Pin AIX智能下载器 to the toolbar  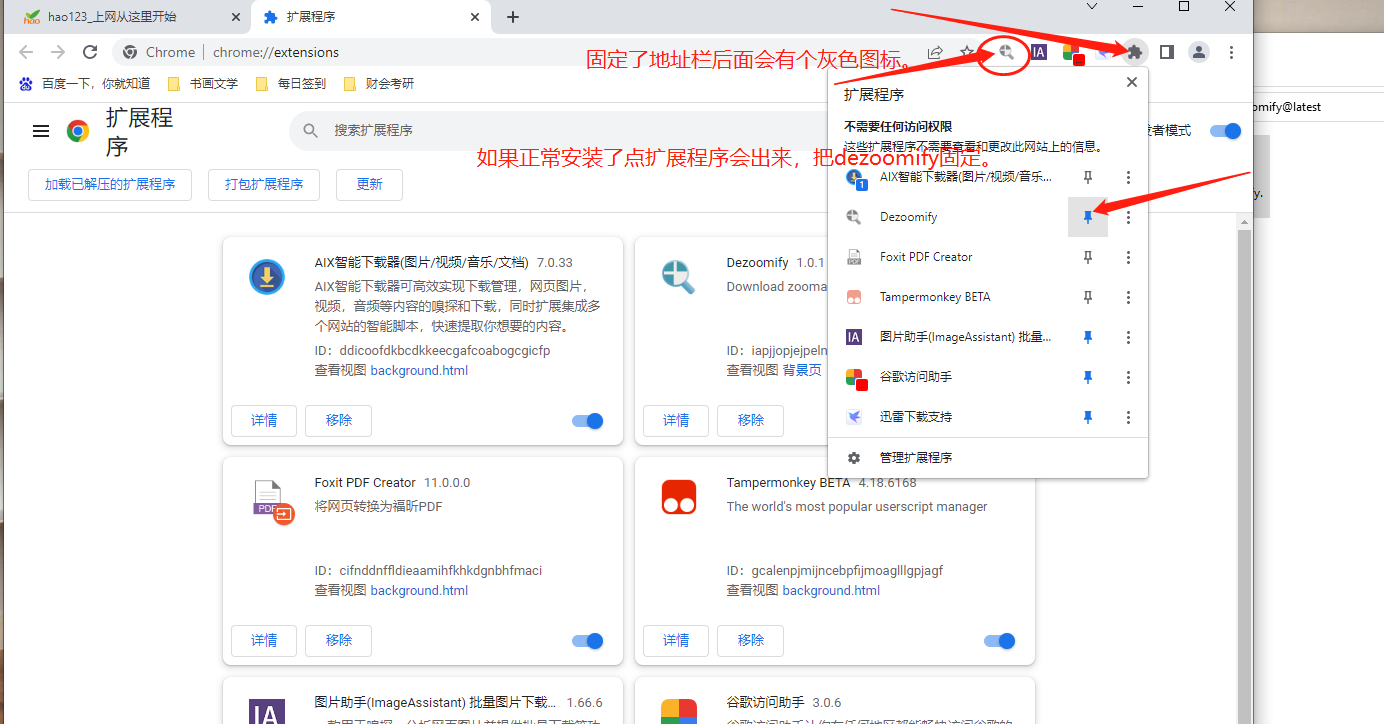(x=1088, y=177)
